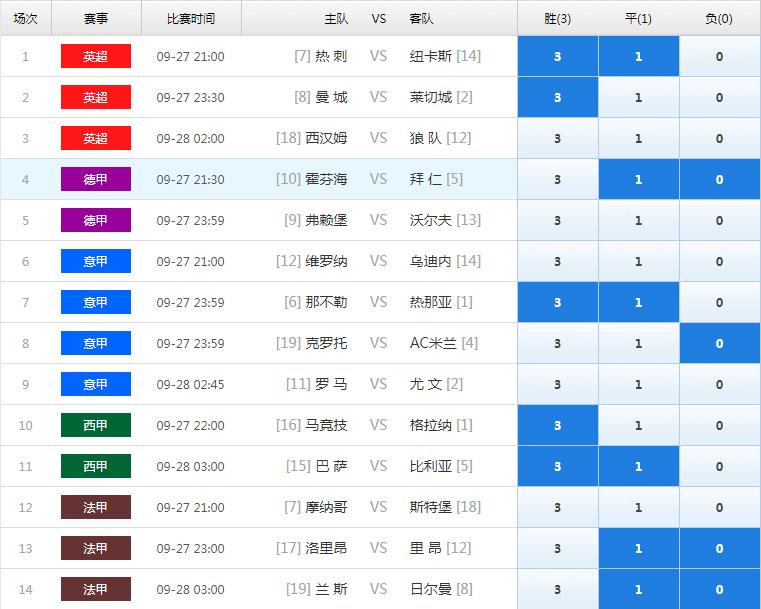Deselect win (3) for 那不勒 vs 热那亚
Image resolution: width=761 pixels, height=609 pixels.
[x=558, y=302]
